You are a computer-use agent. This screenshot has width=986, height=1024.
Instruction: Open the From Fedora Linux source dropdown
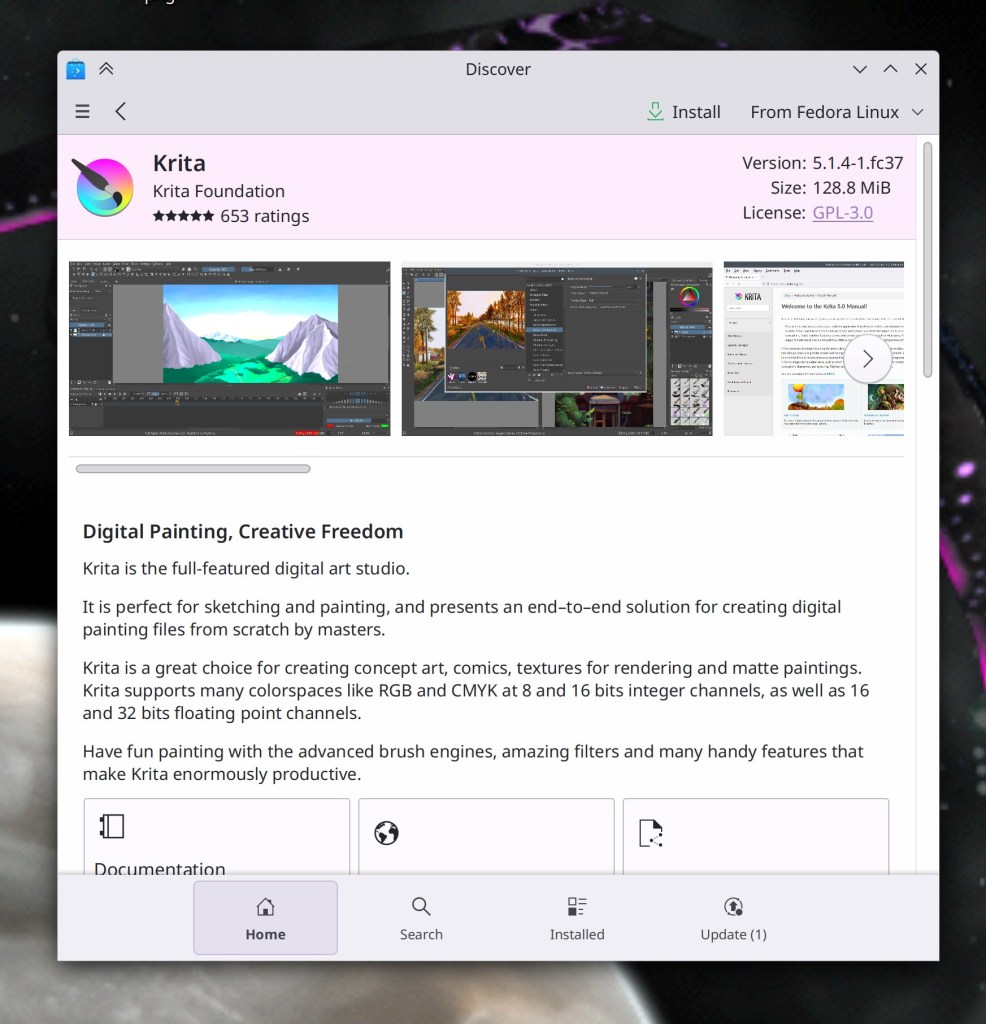(x=838, y=111)
